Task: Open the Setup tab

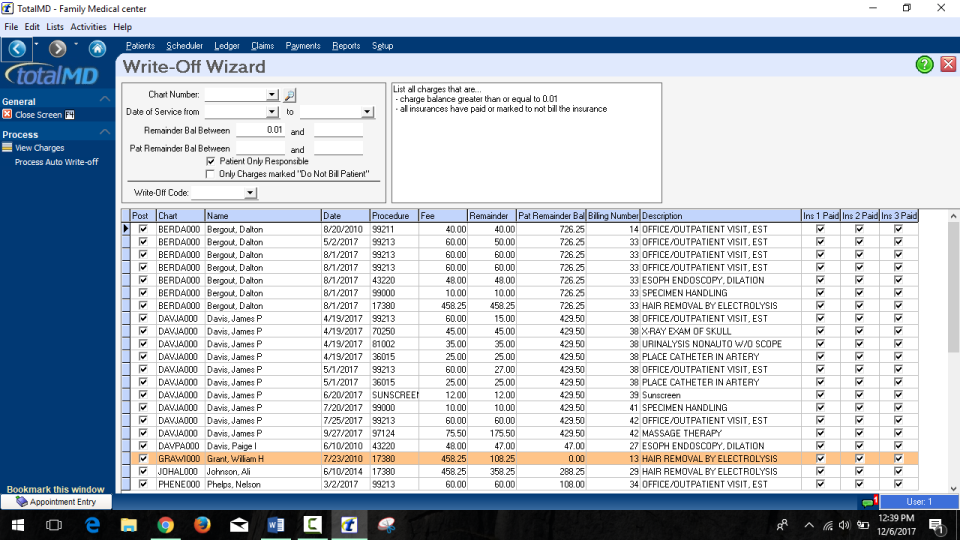Action: pyautogui.click(x=382, y=46)
